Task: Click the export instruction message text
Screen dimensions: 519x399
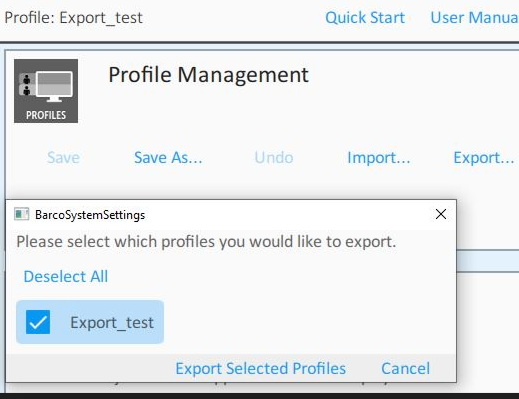Action: click(206, 241)
